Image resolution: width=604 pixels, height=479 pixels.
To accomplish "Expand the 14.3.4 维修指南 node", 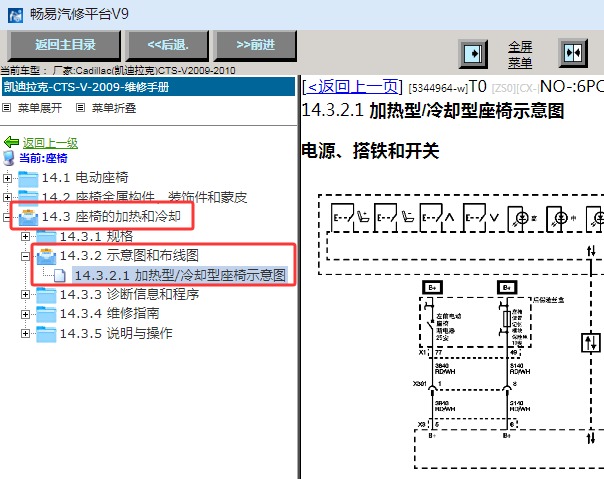I will [x=25, y=314].
